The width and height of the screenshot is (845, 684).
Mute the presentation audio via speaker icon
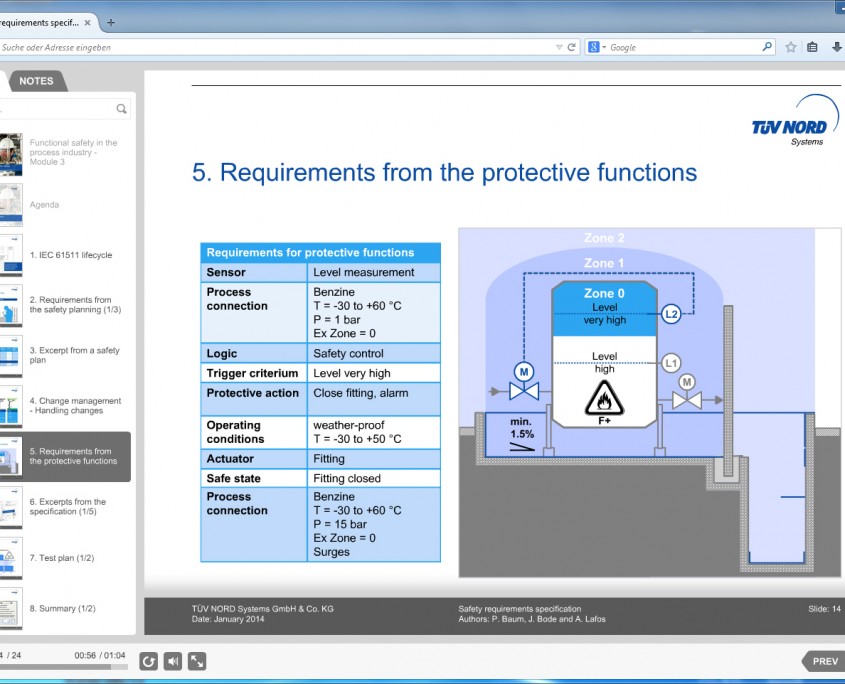(x=171, y=661)
